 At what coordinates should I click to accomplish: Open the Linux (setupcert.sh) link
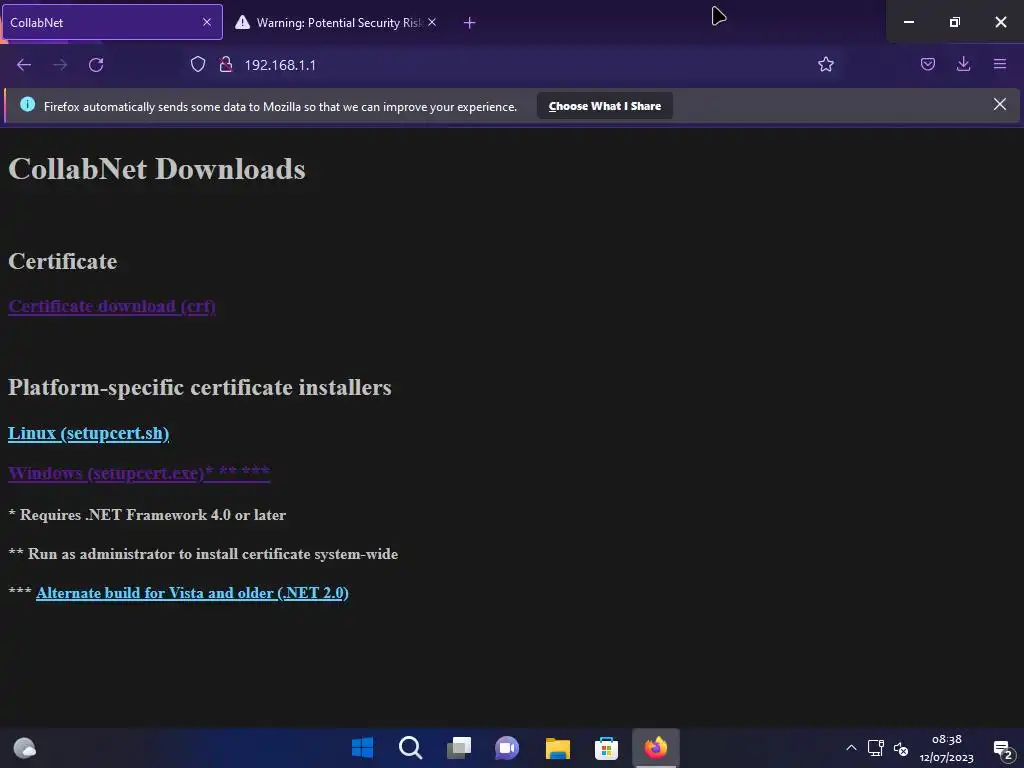click(x=89, y=434)
